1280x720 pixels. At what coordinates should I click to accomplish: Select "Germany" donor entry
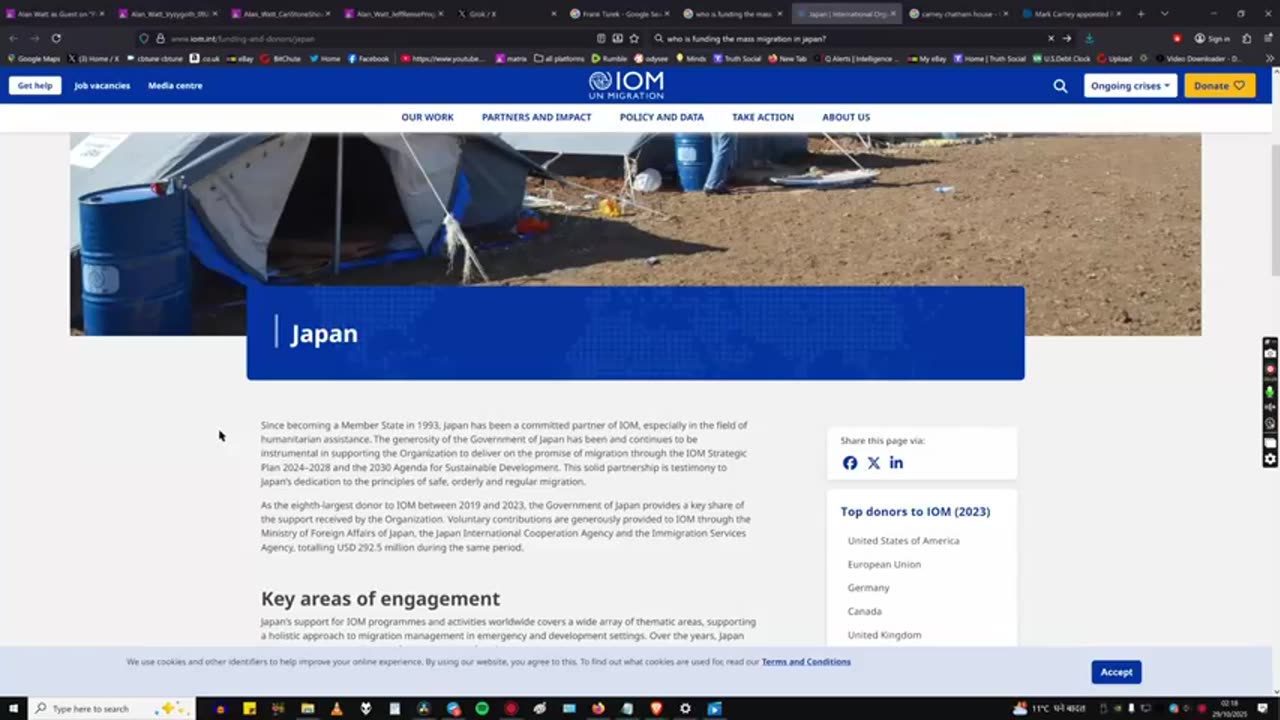[868, 588]
